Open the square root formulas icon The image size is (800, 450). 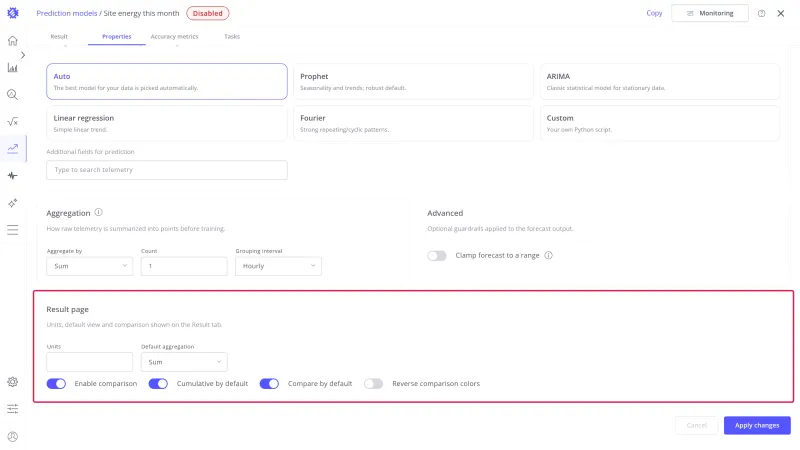pyautogui.click(x=13, y=121)
